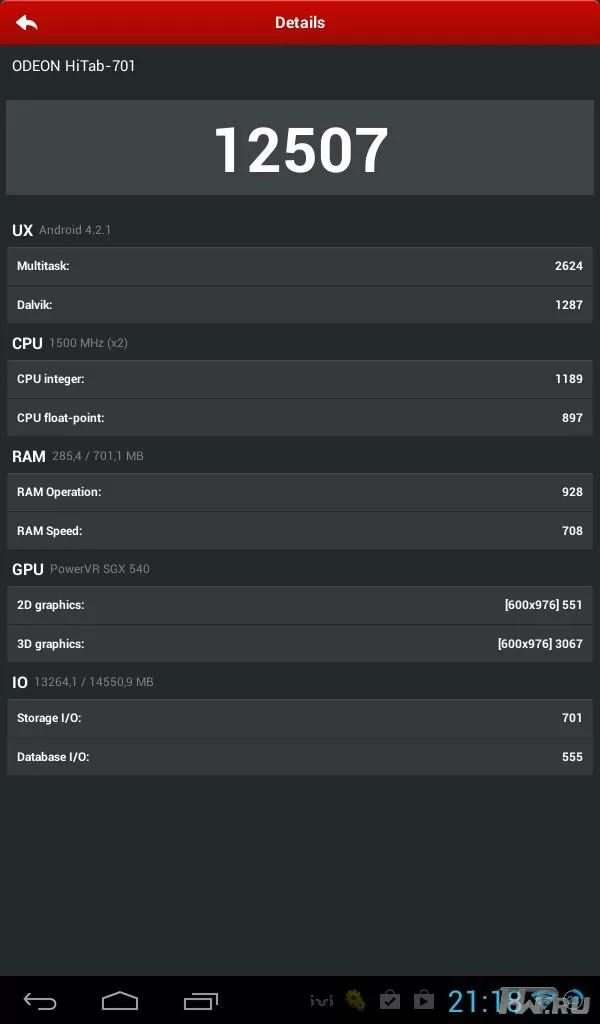600x1024 pixels.
Task: Tap the 2D graphics result row
Action: click(x=300, y=605)
